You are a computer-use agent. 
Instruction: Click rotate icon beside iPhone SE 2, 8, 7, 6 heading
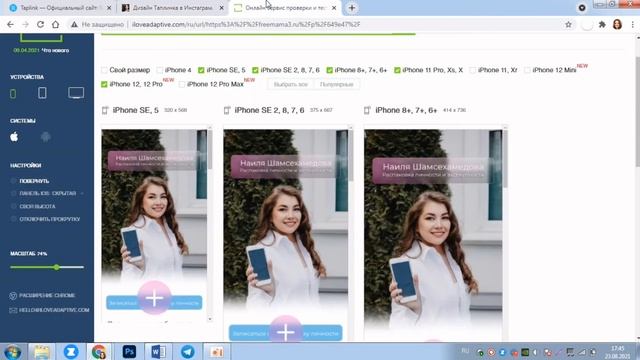click(x=227, y=110)
